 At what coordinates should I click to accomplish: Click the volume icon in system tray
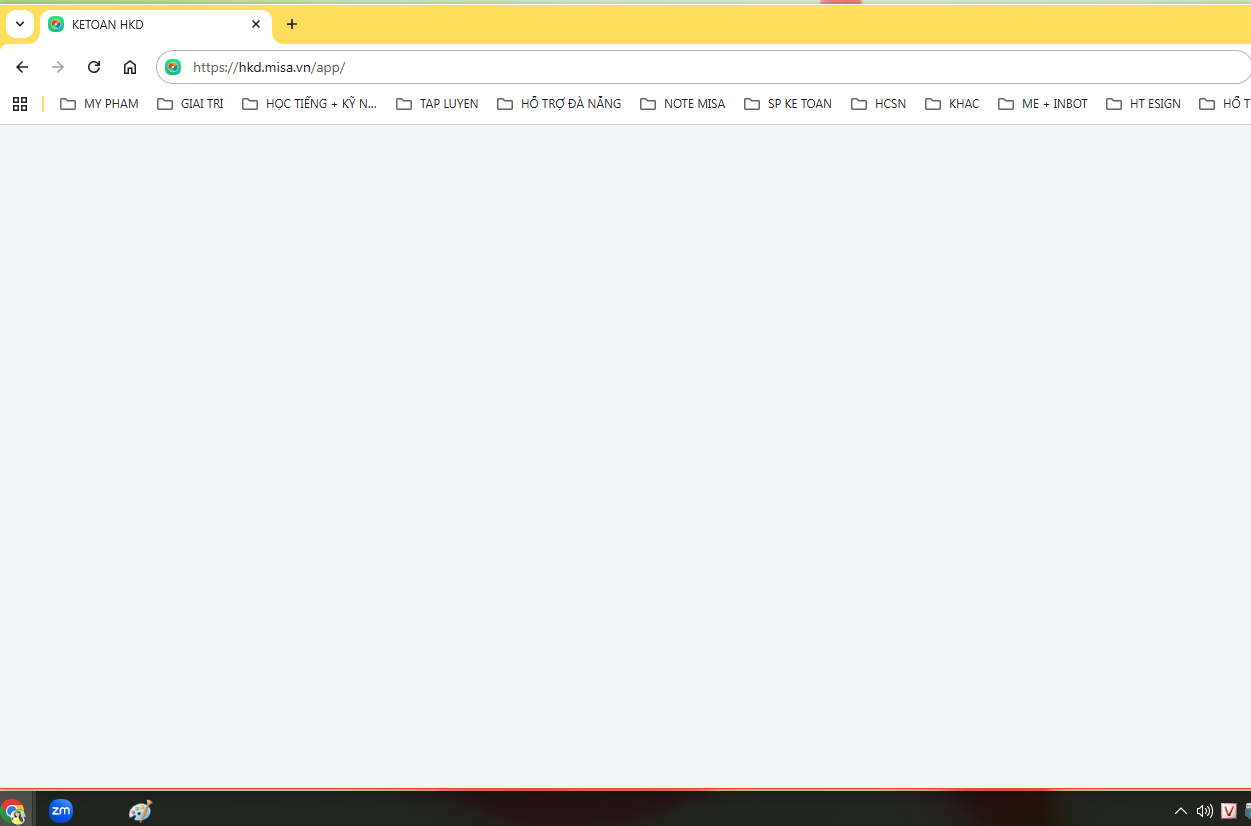click(x=1204, y=811)
